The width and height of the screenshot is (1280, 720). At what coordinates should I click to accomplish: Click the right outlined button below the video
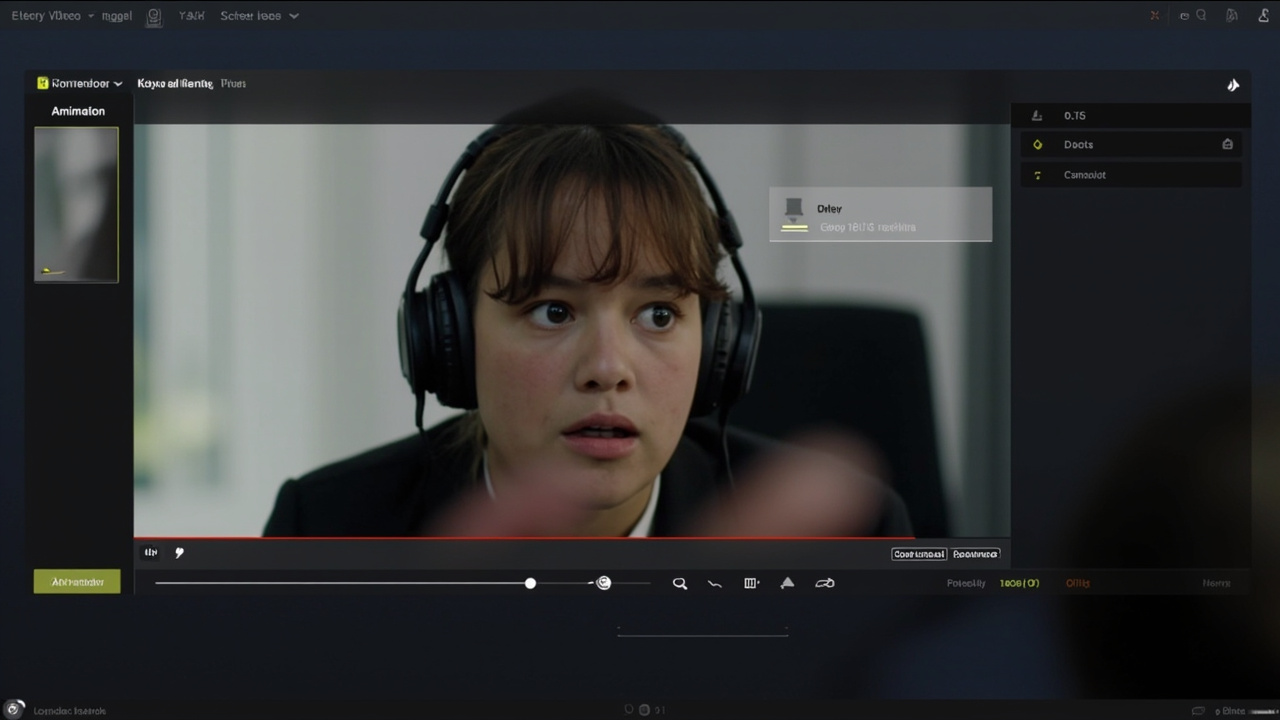[975, 554]
